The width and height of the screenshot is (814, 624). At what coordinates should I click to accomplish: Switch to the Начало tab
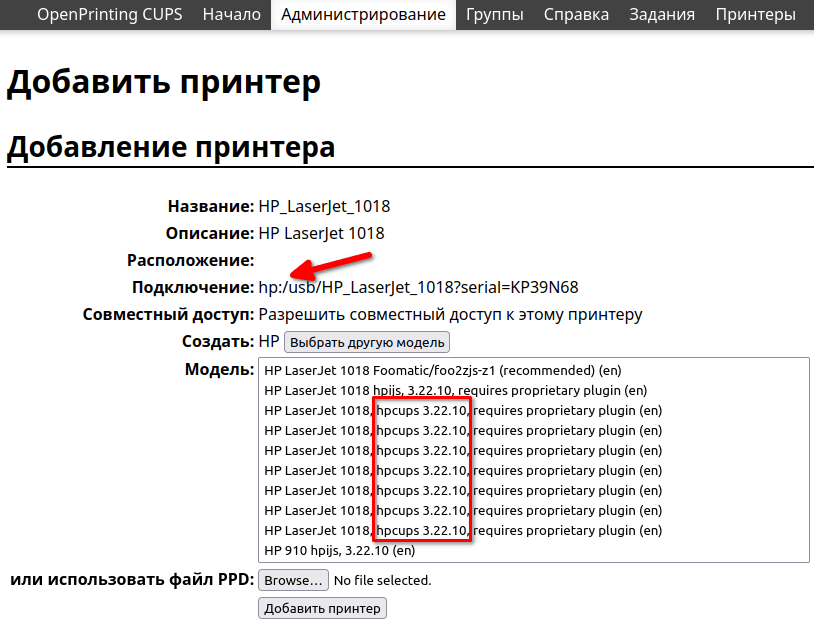(231, 15)
